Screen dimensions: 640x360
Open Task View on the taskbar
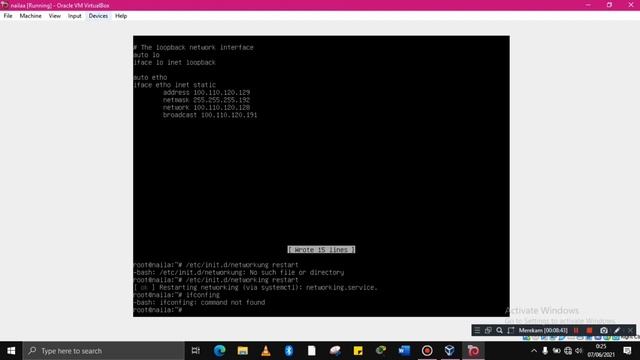[196, 351]
